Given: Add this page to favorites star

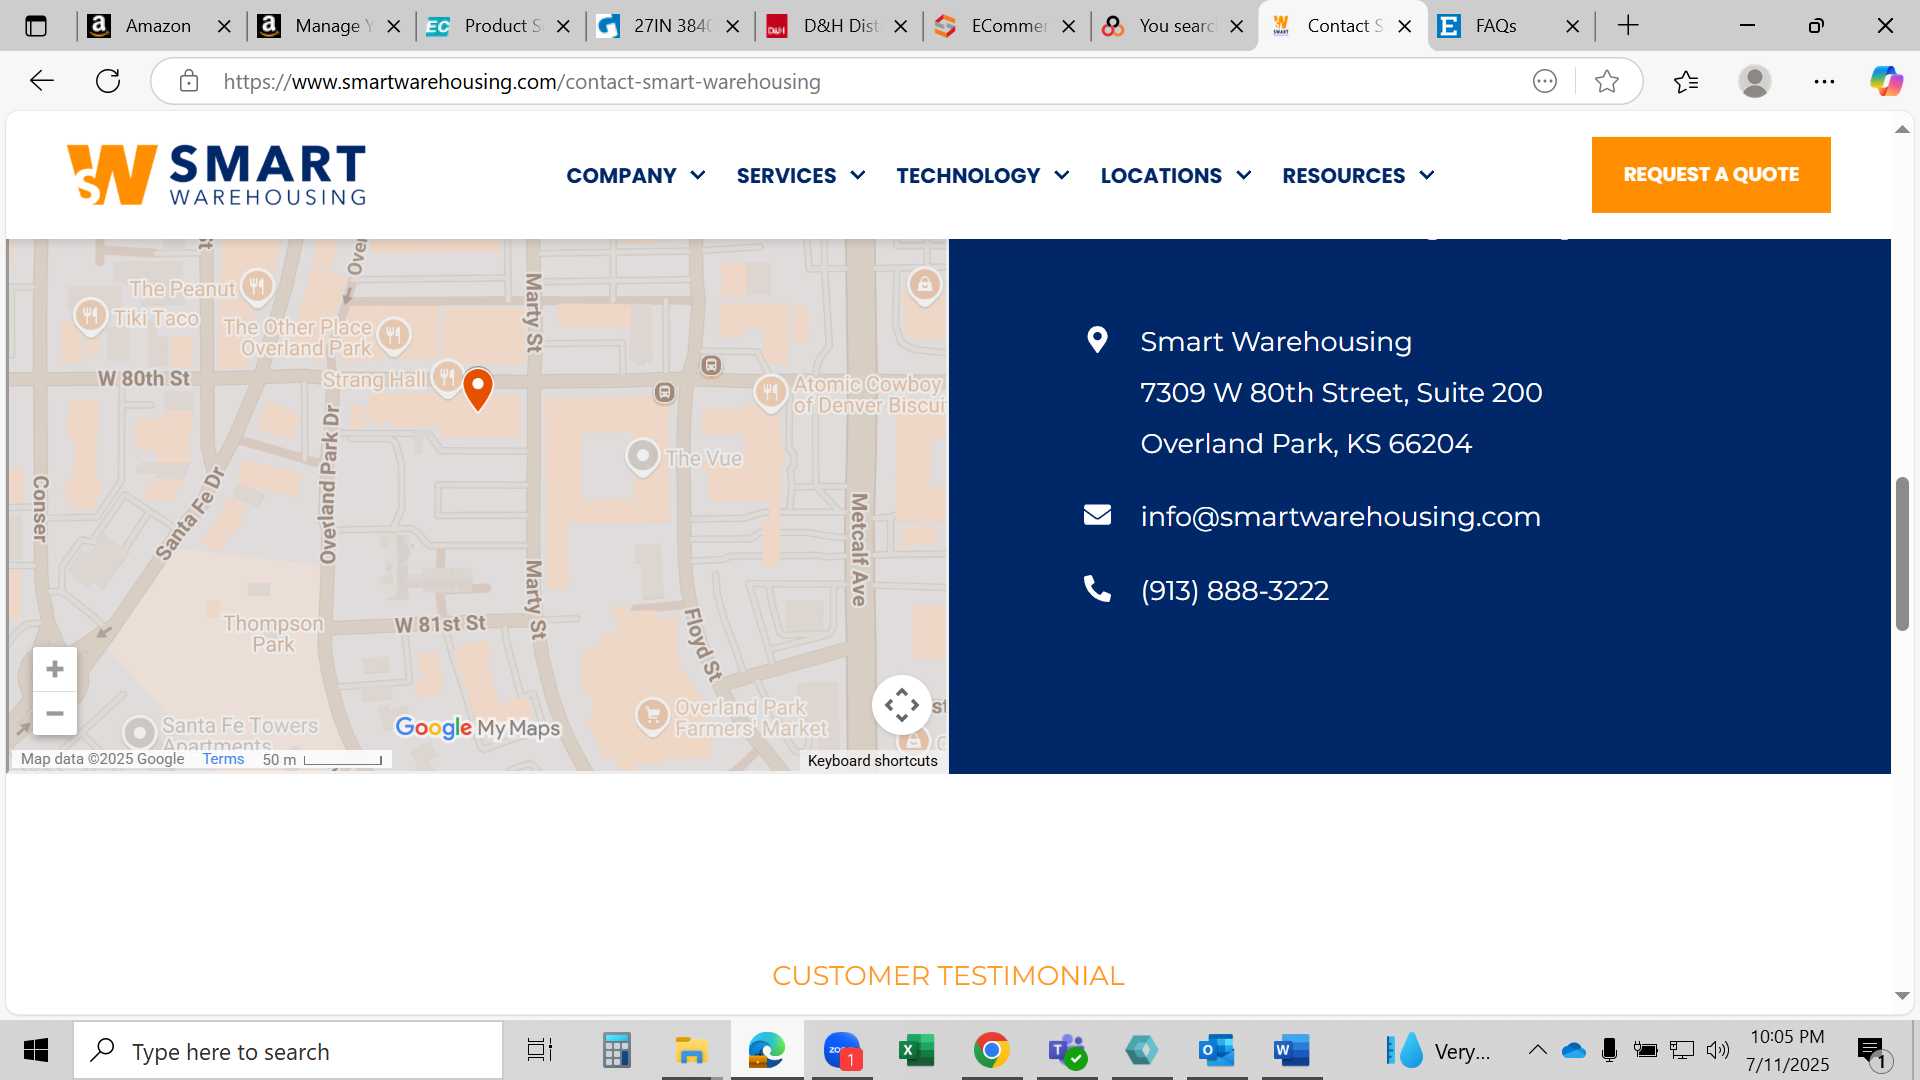Looking at the screenshot, I should pyautogui.click(x=1607, y=81).
